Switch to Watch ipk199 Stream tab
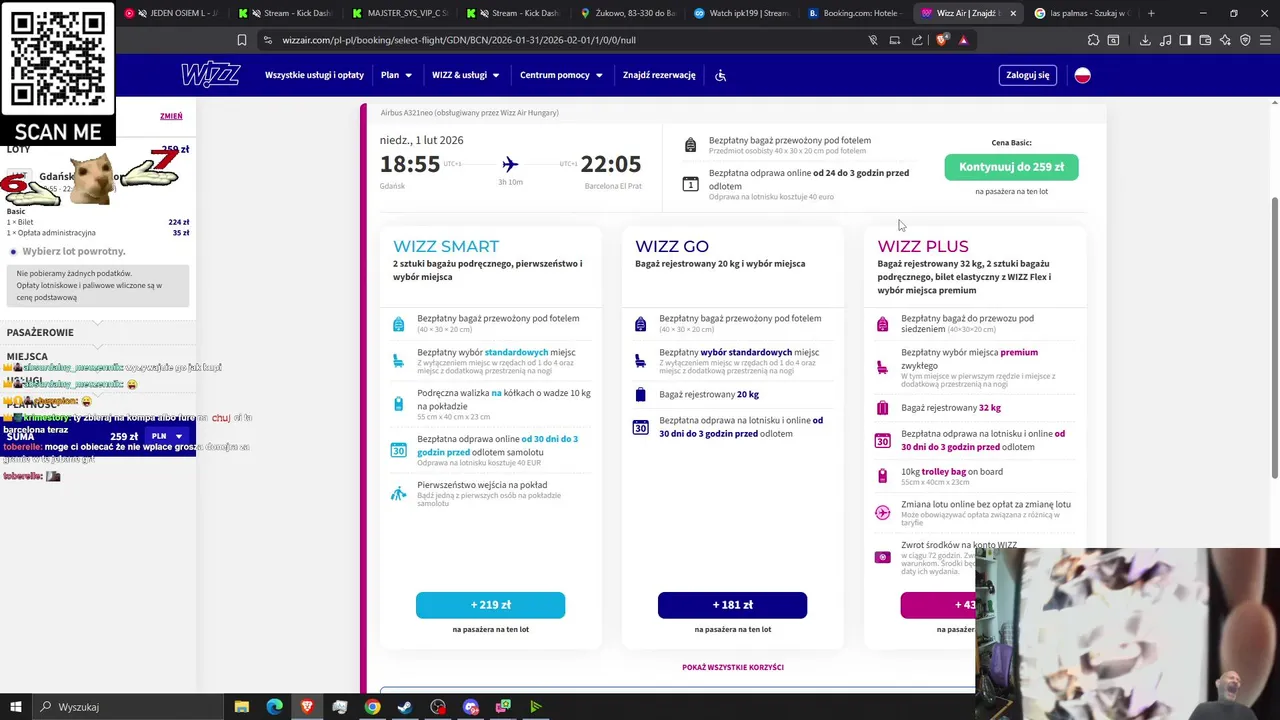1280x720 pixels. (x=742, y=13)
